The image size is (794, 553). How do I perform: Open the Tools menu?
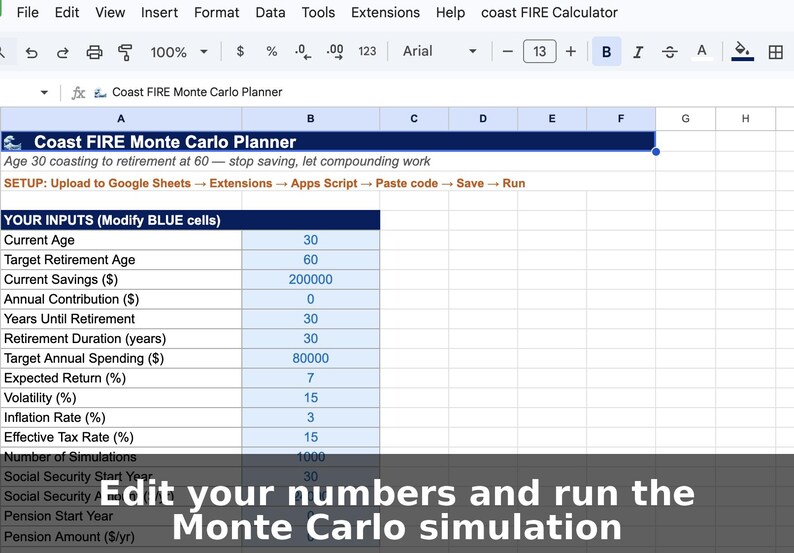coord(318,12)
